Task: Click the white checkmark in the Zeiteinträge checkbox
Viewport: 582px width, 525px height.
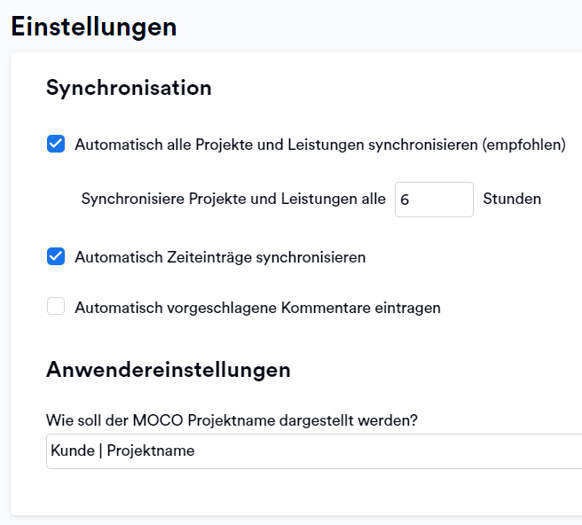Action: click(56, 257)
